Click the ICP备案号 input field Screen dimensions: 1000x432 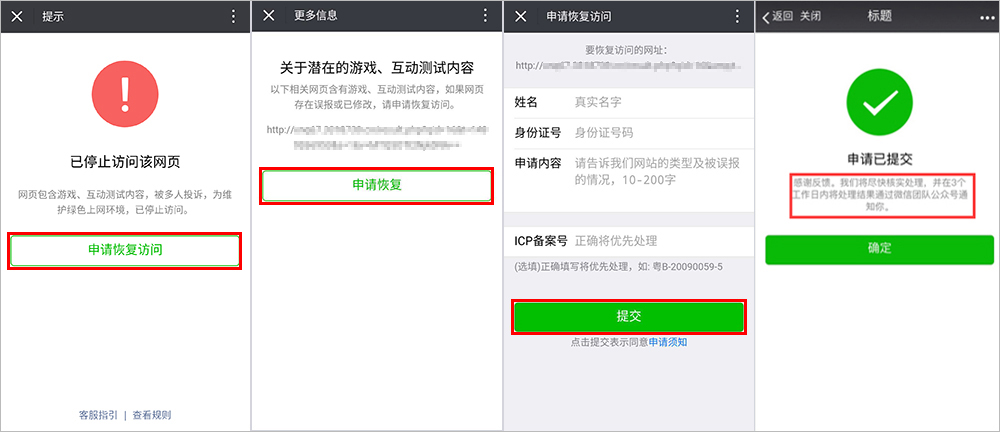pos(660,241)
